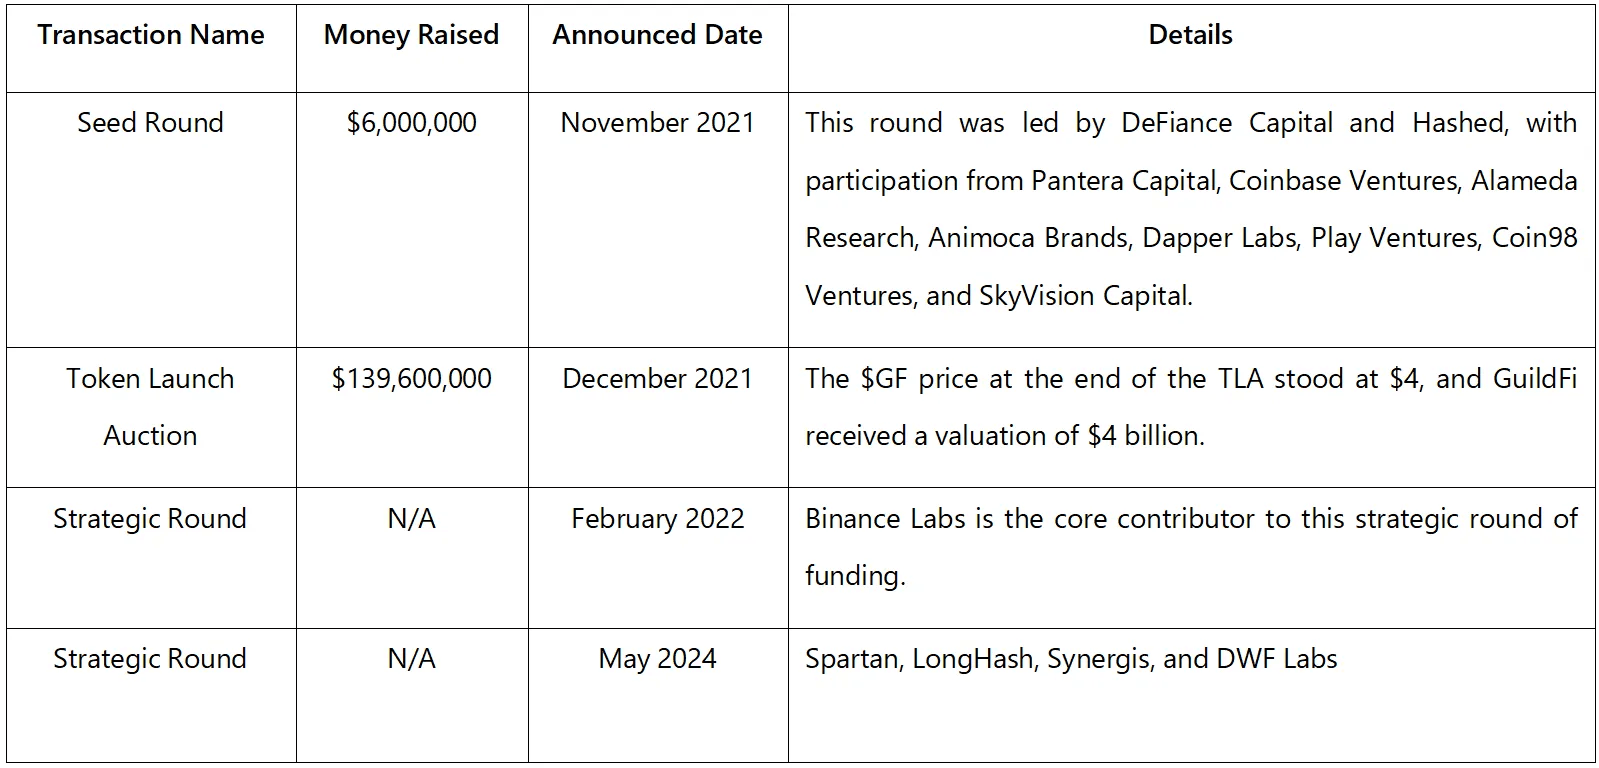Click the May 2024 date cell

point(657,659)
